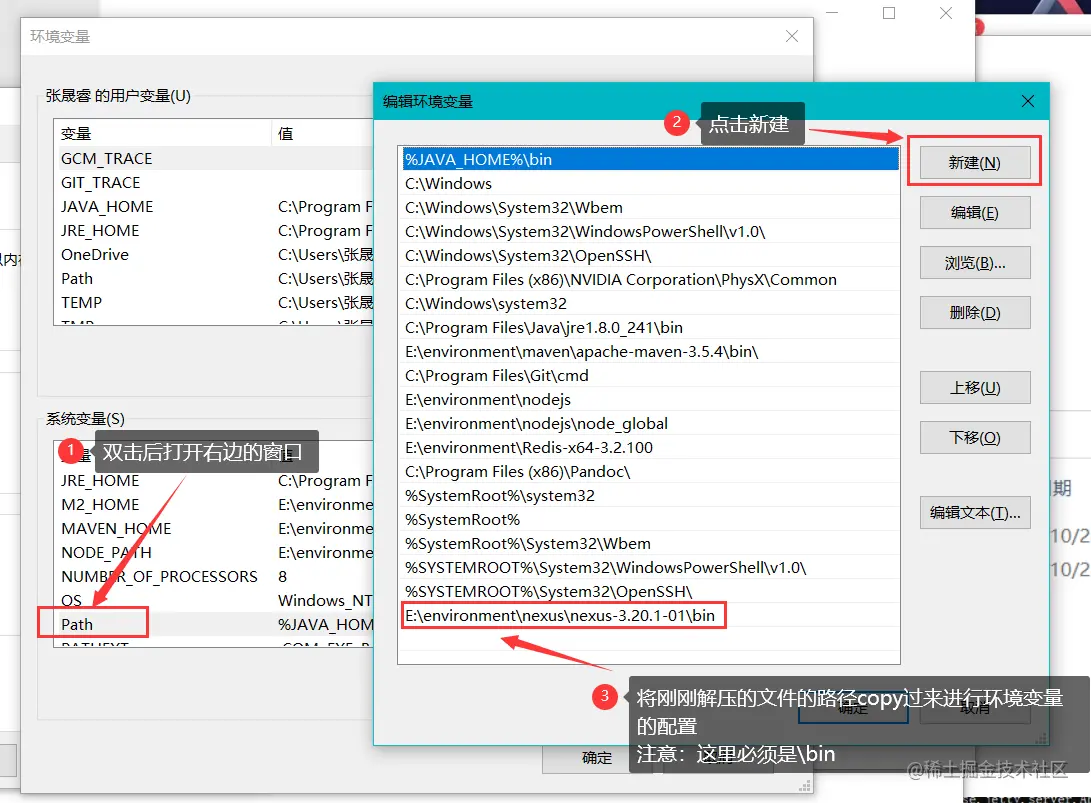Select %SYSTEMROOT%\System32\OpenSSH\ entry
The height and width of the screenshot is (803, 1091).
tap(650, 591)
